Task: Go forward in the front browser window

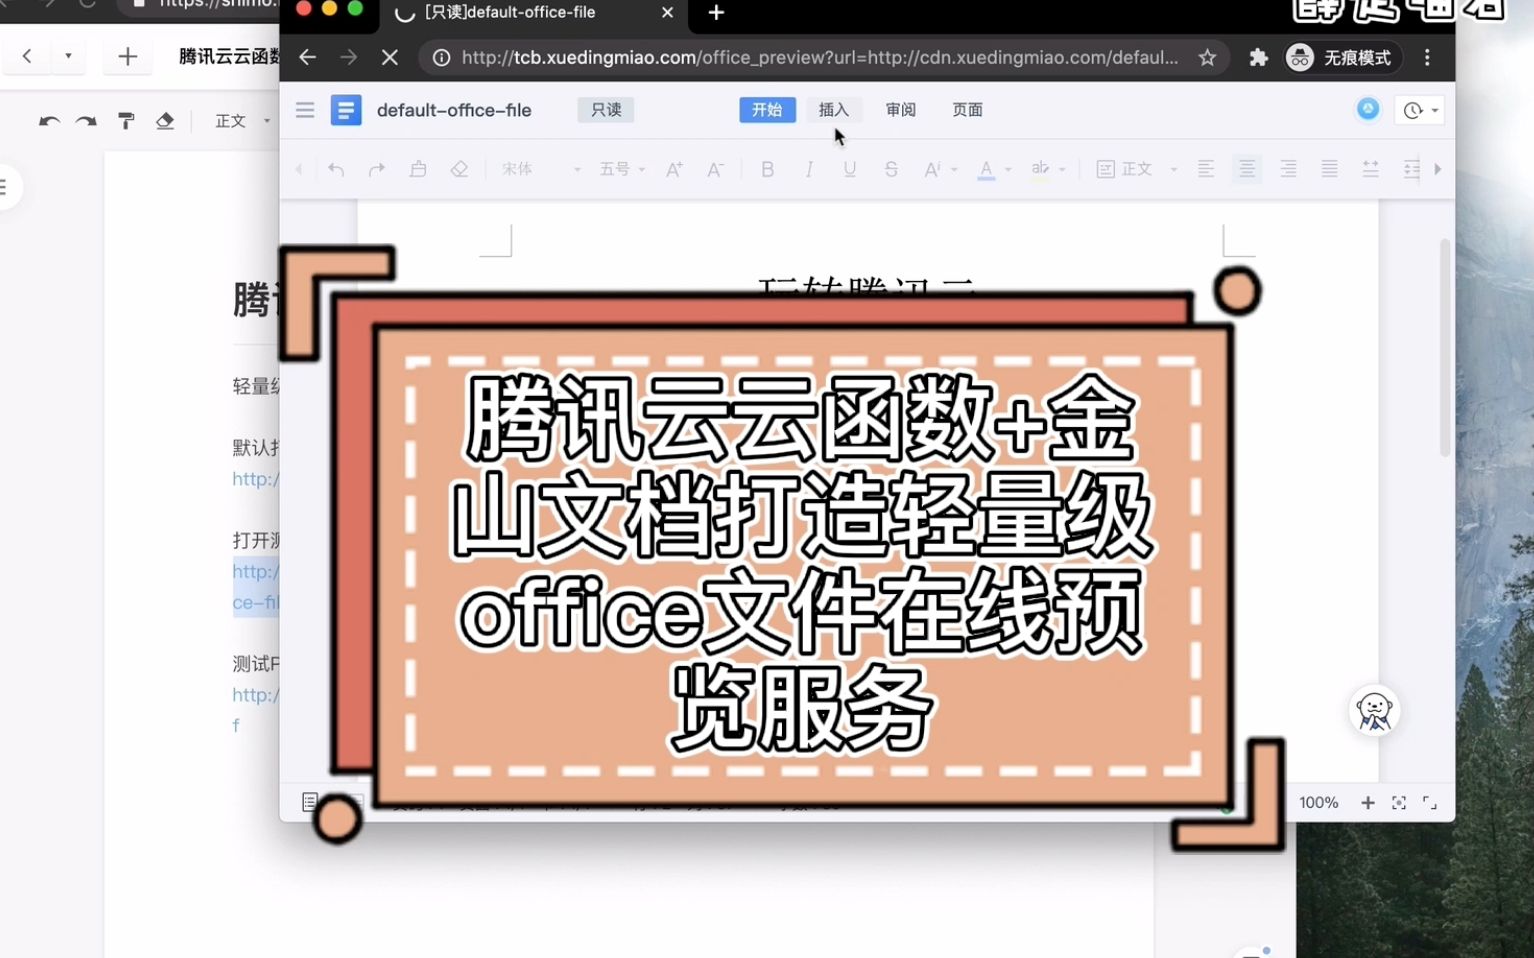Action: point(348,57)
